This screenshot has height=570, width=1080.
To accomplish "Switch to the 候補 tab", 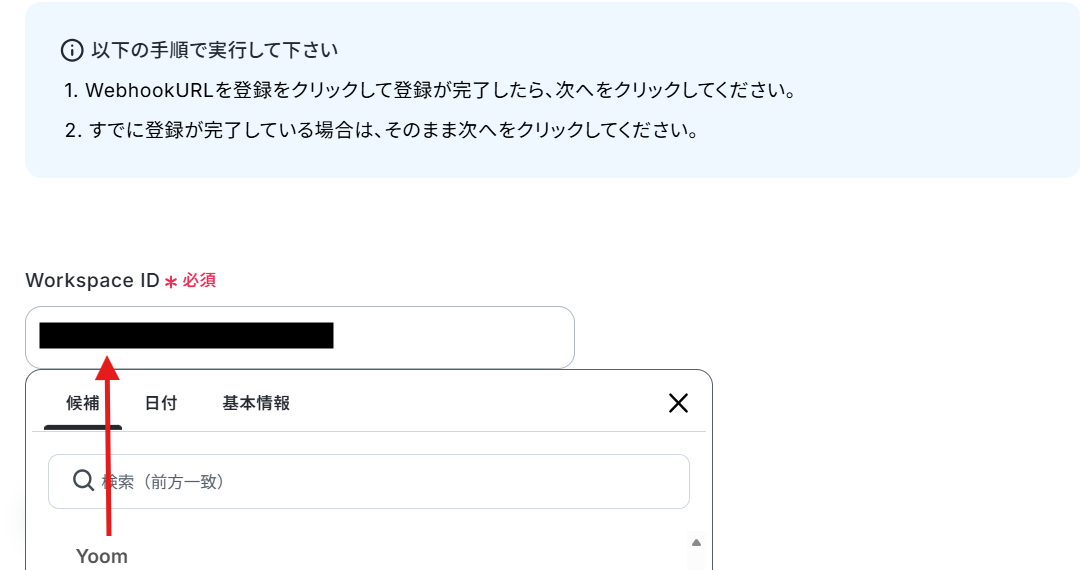I will (83, 403).
